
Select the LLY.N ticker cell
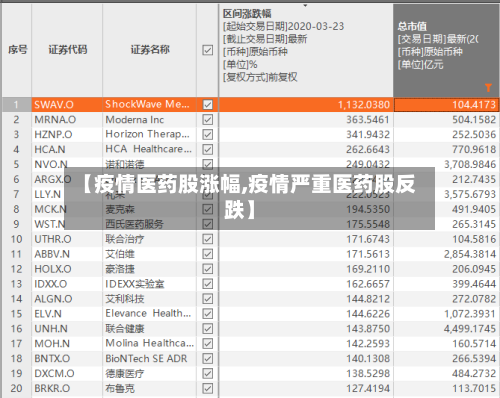click(67, 194)
